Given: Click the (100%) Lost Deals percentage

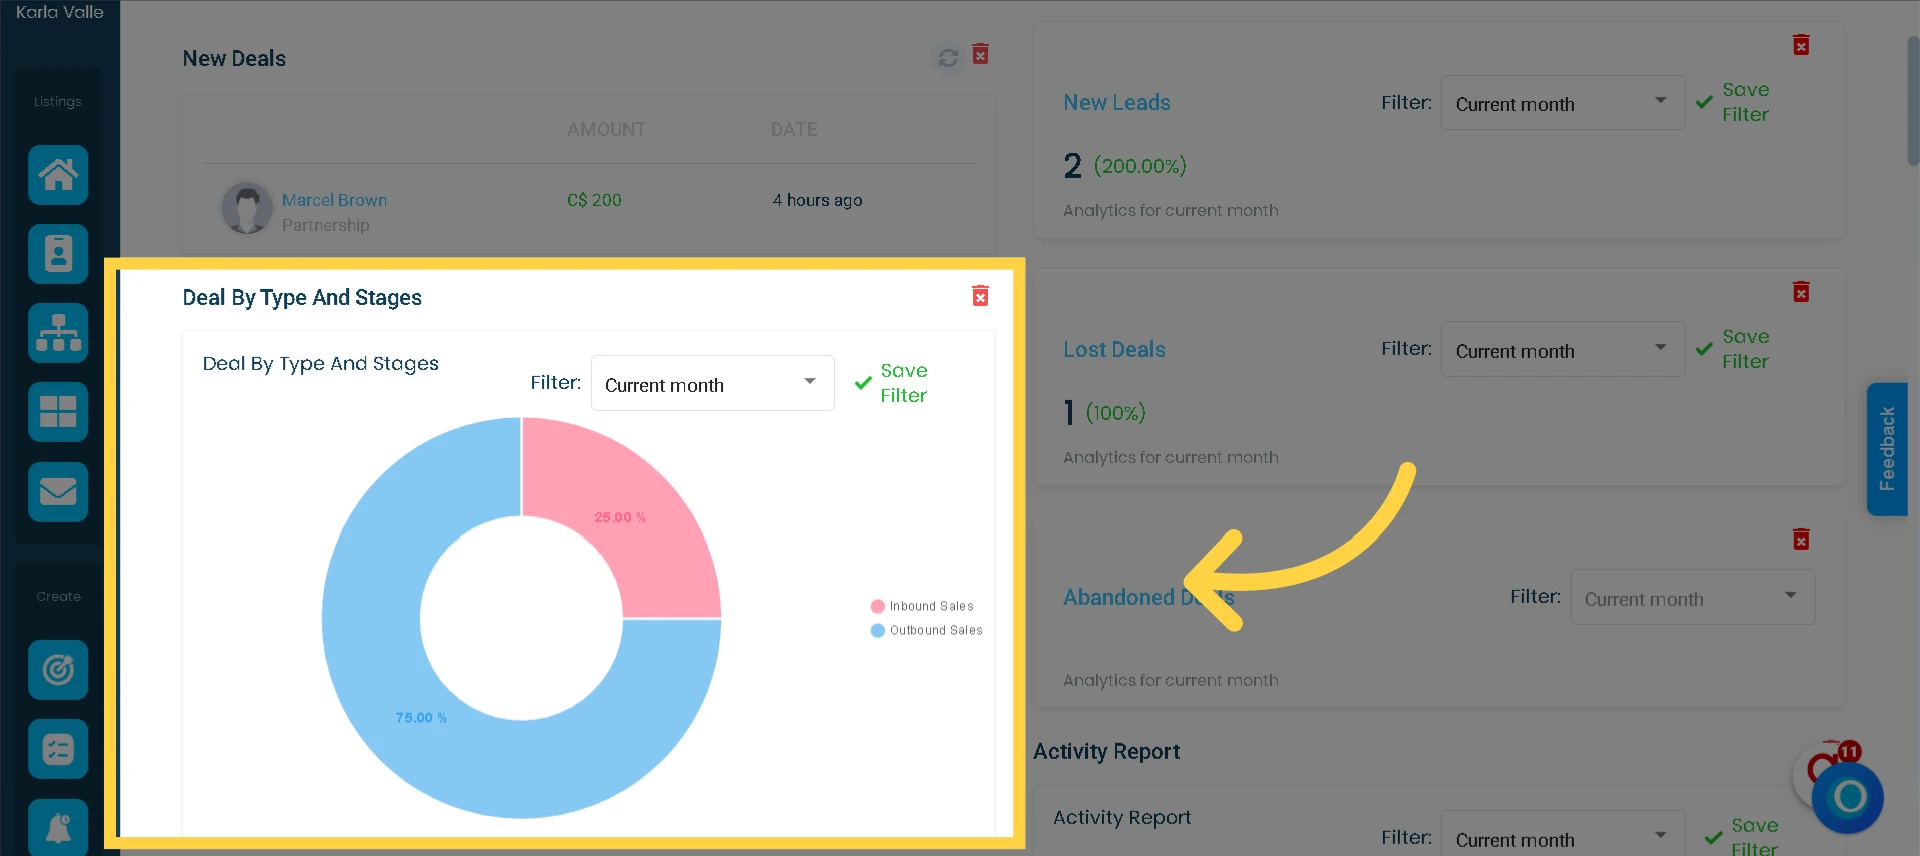Looking at the screenshot, I should click(1116, 412).
